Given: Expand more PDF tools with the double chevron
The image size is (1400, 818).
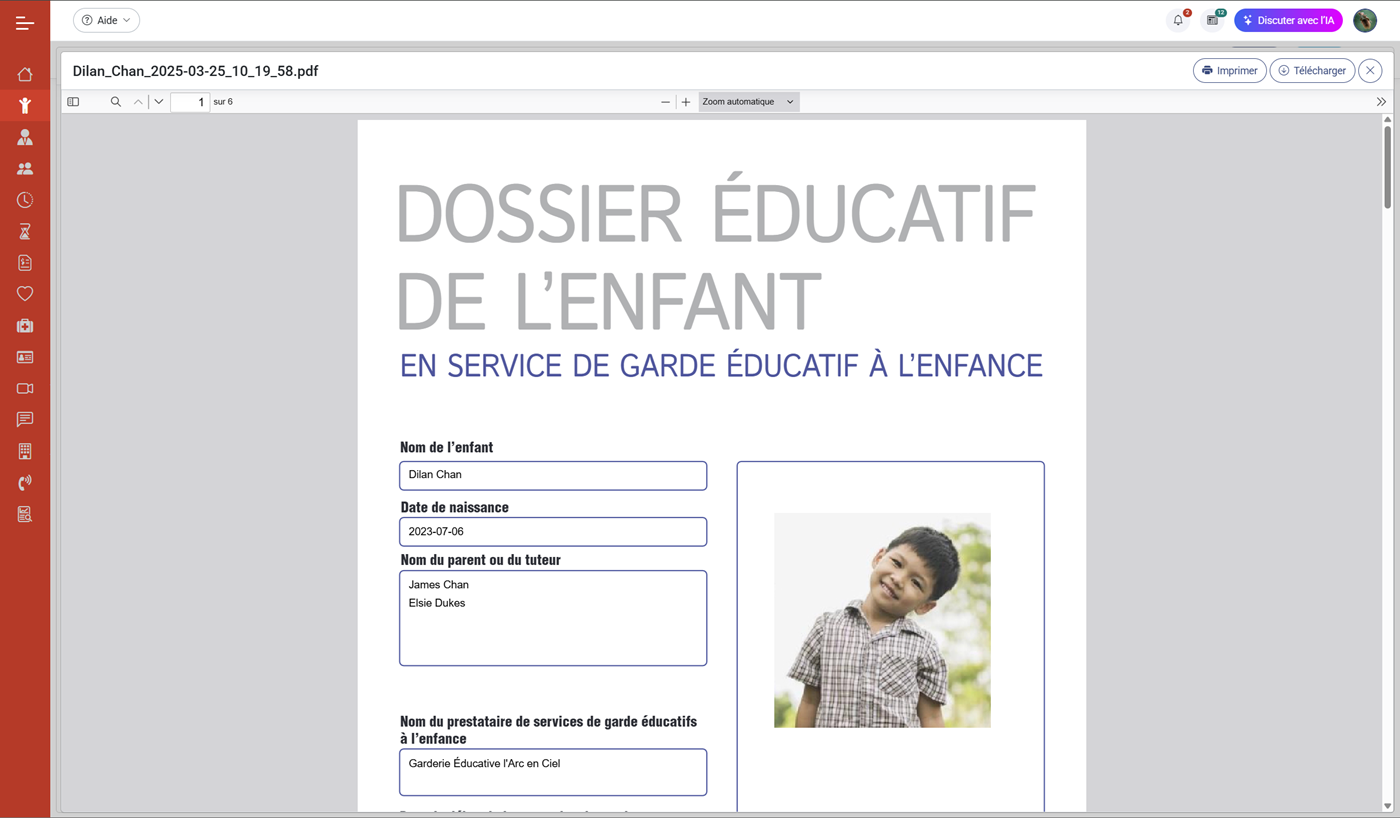Looking at the screenshot, I should click(1381, 101).
